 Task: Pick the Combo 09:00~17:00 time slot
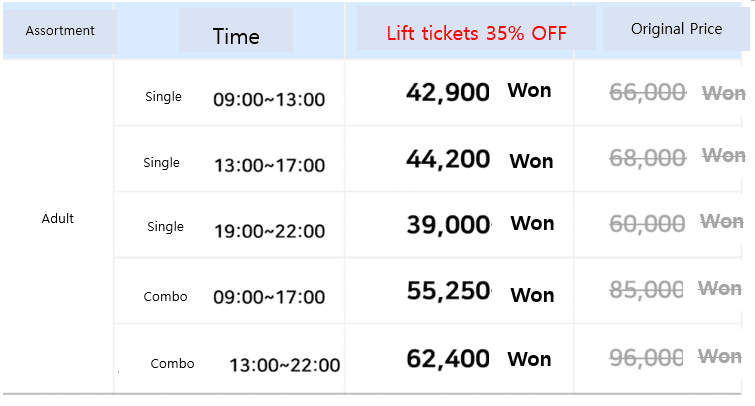[235, 296]
